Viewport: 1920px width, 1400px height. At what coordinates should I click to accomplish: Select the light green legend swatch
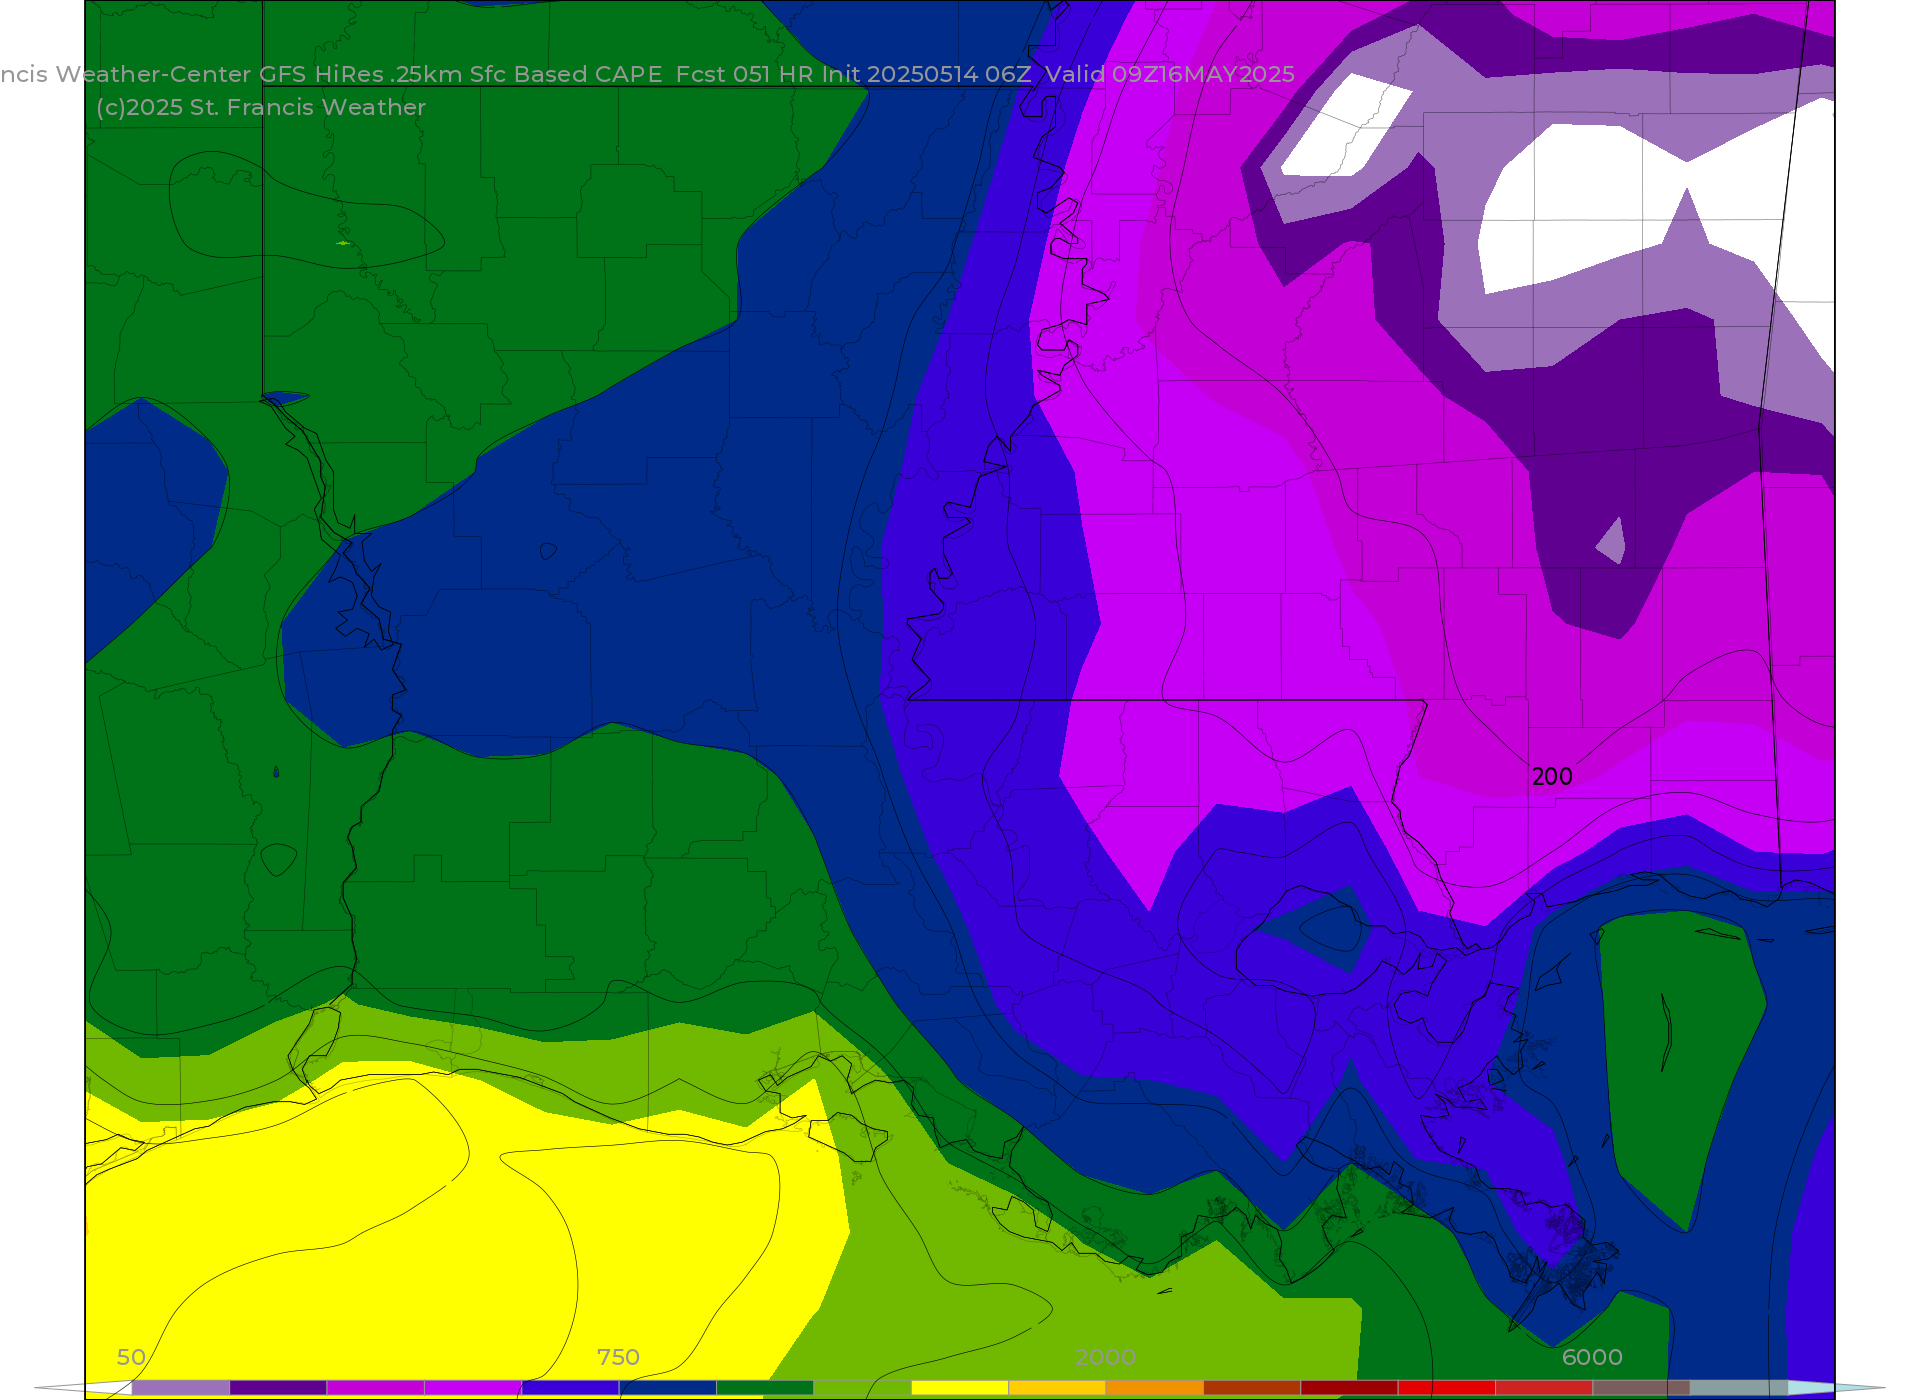point(862,1388)
